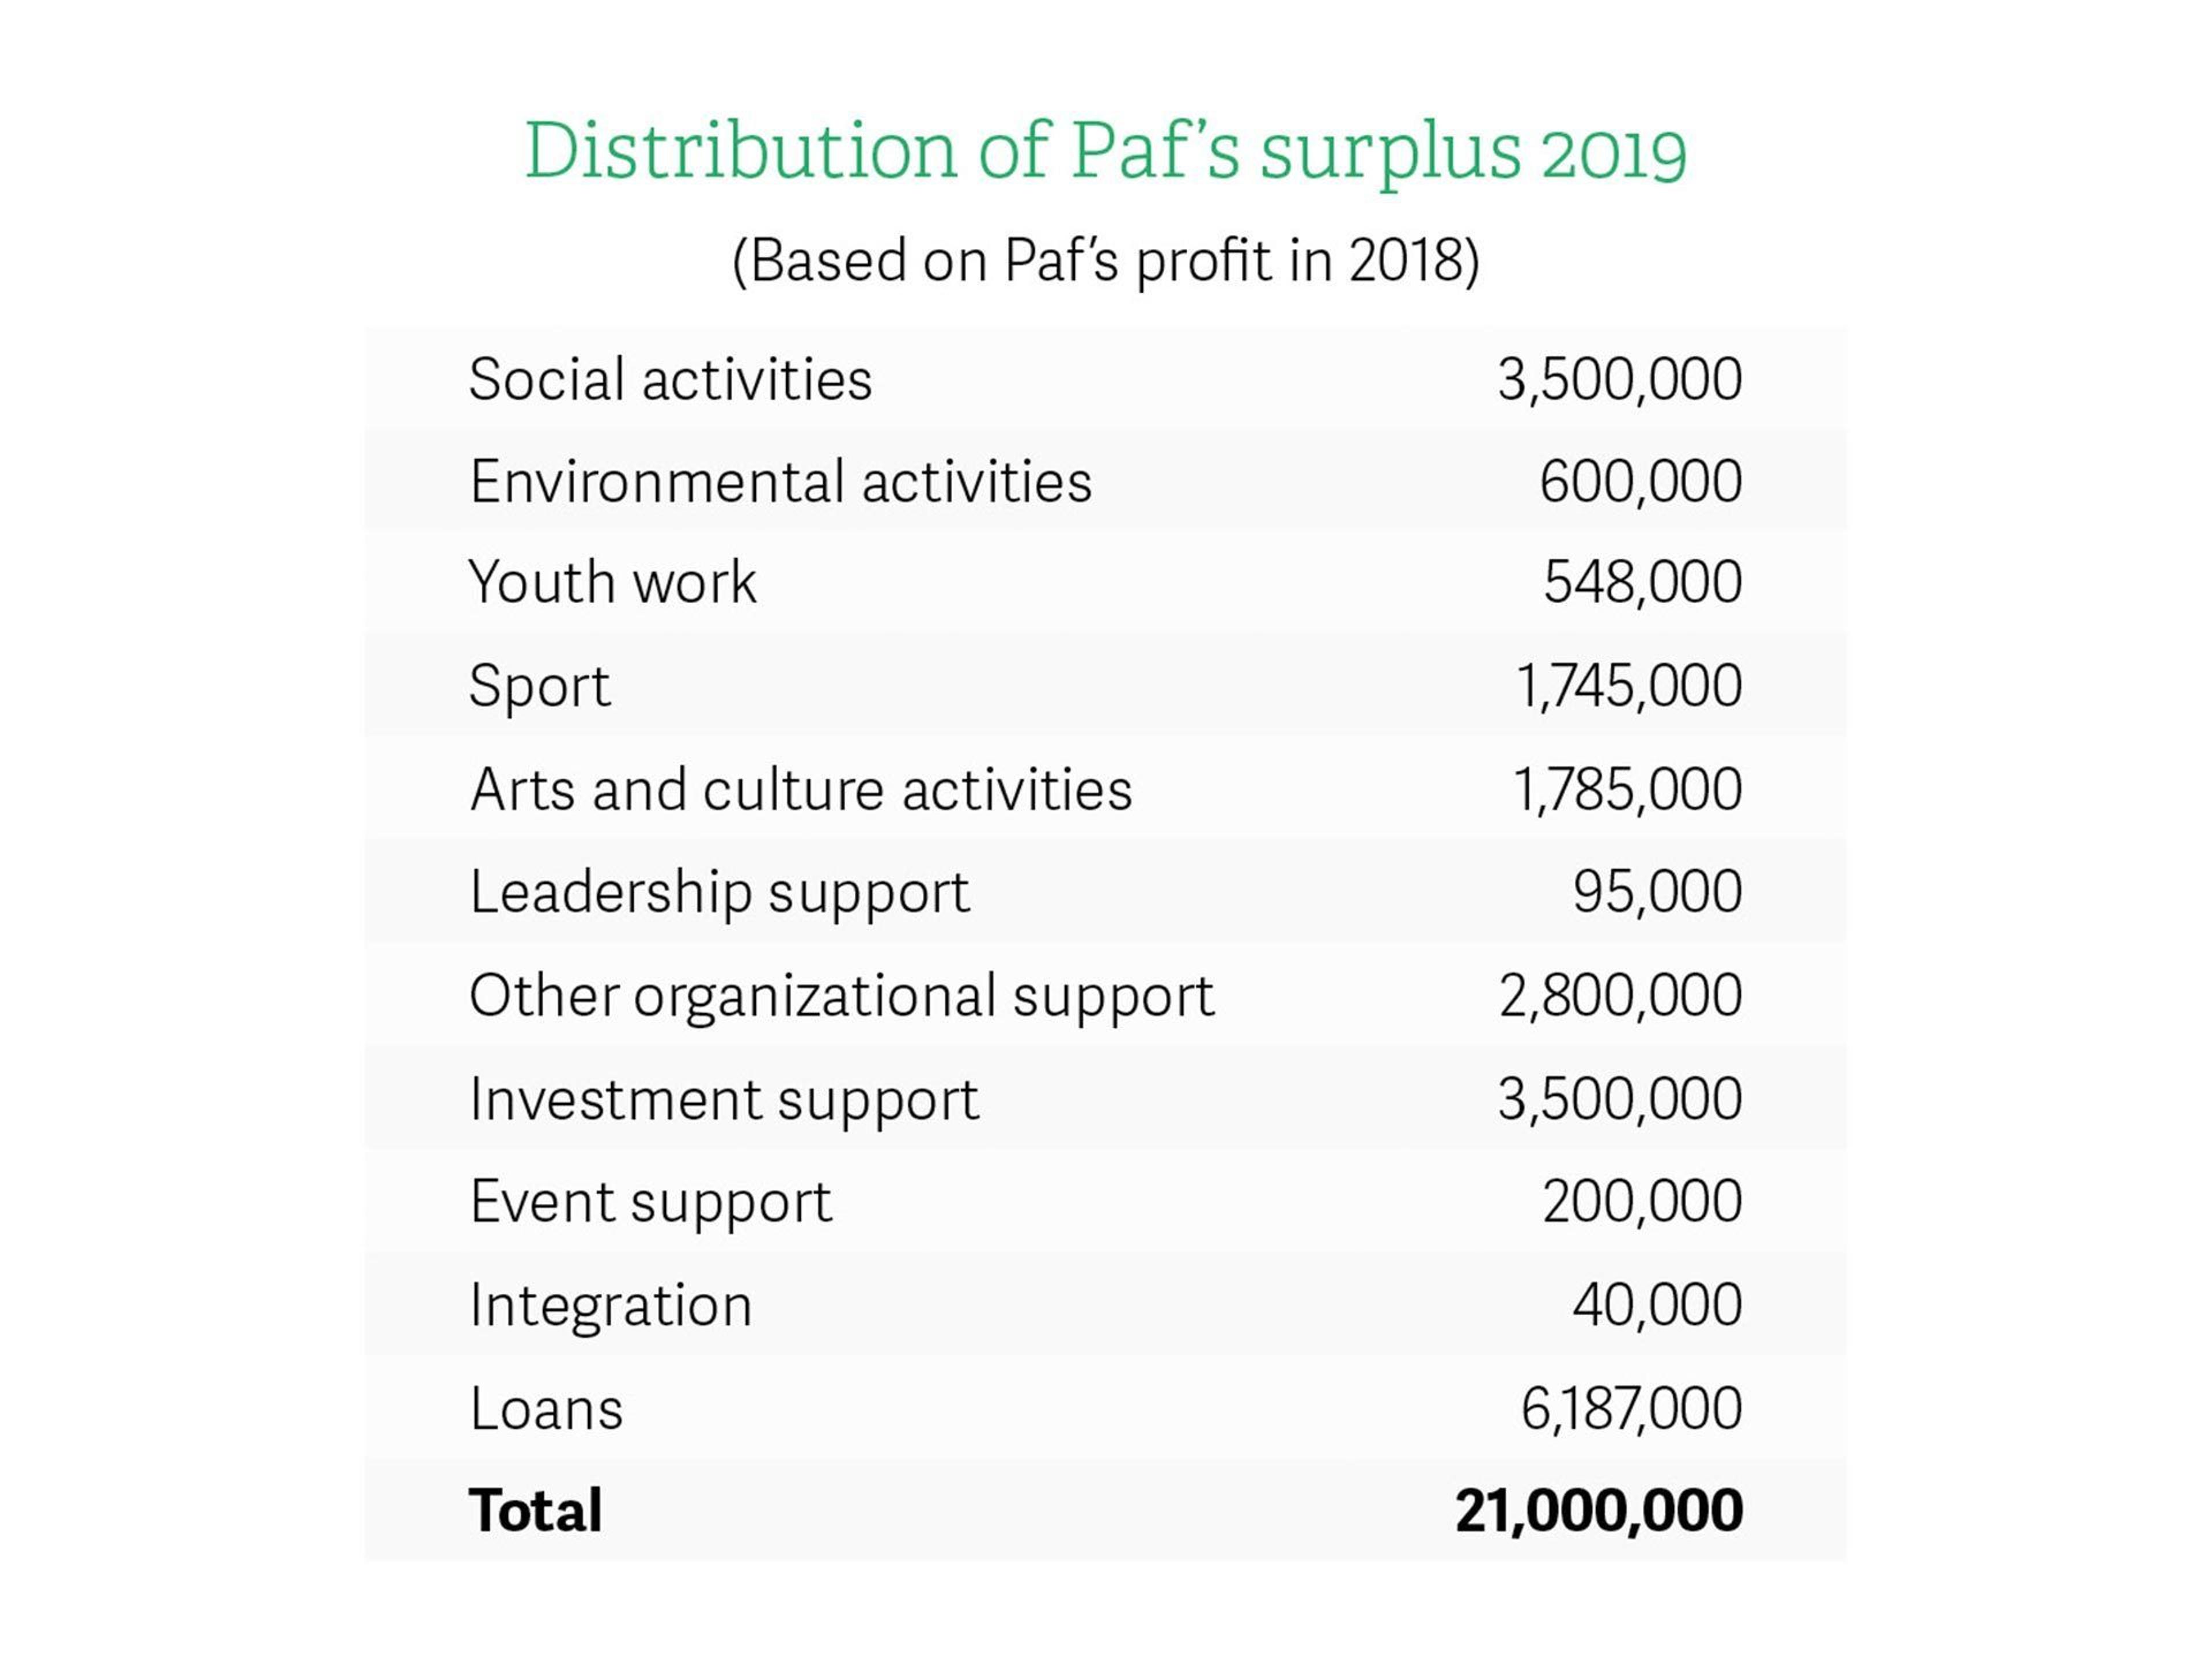
Task: Click the Leadership support label
Action: tap(719, 893)
